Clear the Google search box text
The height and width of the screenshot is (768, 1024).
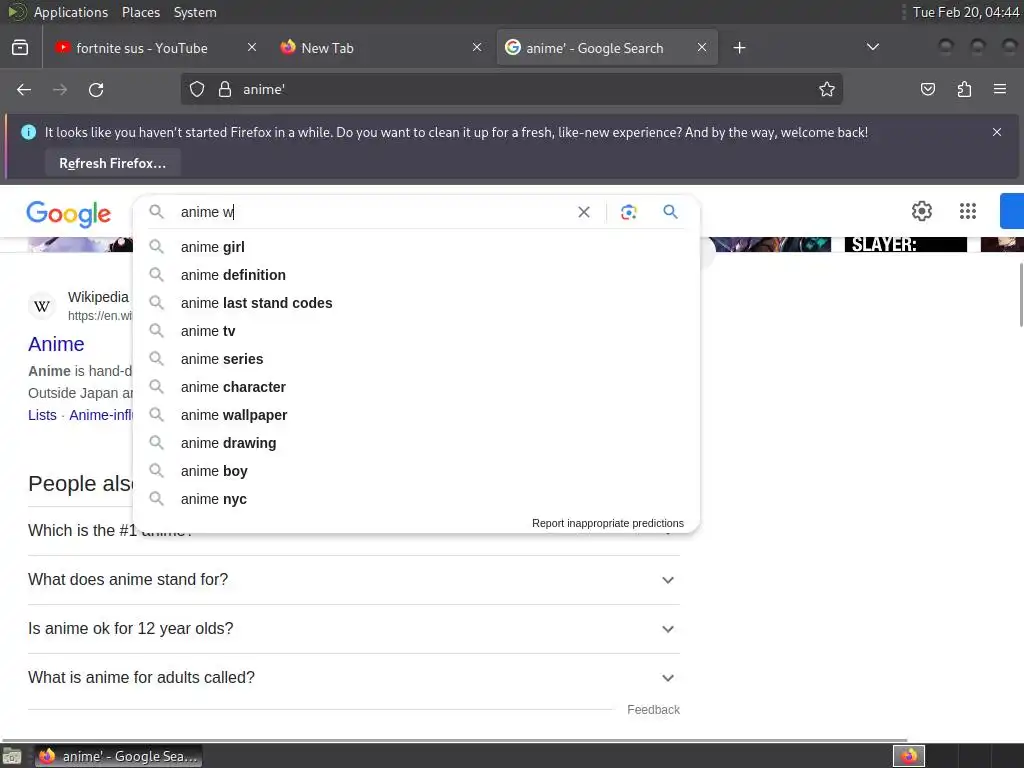[584, 212]
